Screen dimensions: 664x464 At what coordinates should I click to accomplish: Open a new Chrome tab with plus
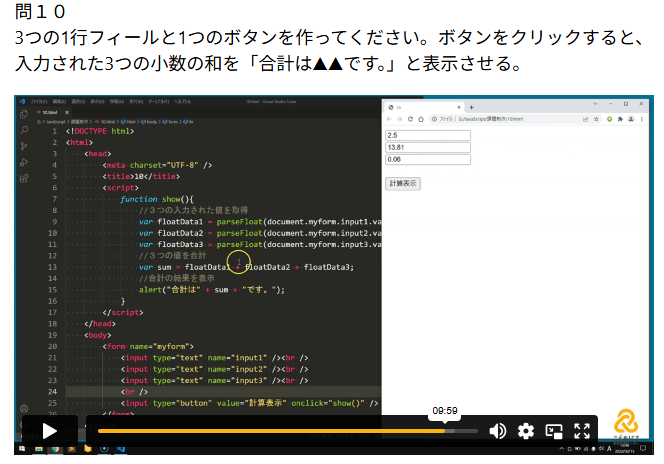coord(471,107)
